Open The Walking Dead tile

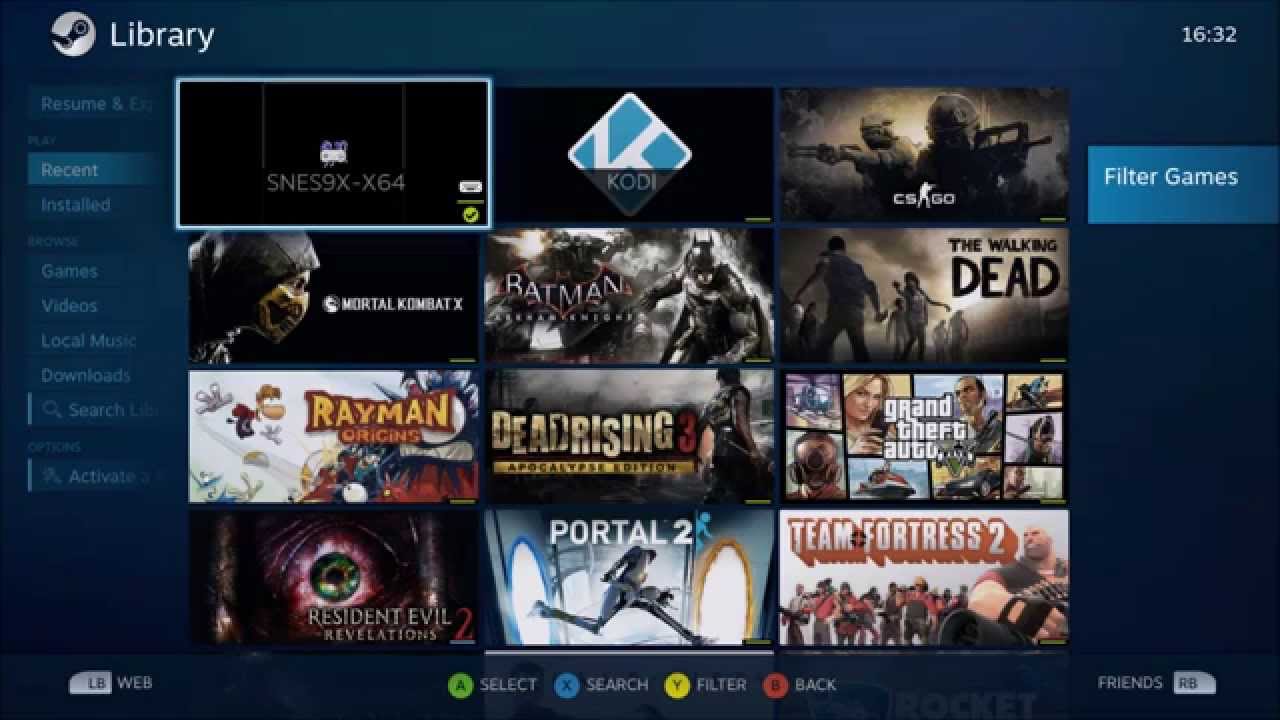tap(924, 296)
